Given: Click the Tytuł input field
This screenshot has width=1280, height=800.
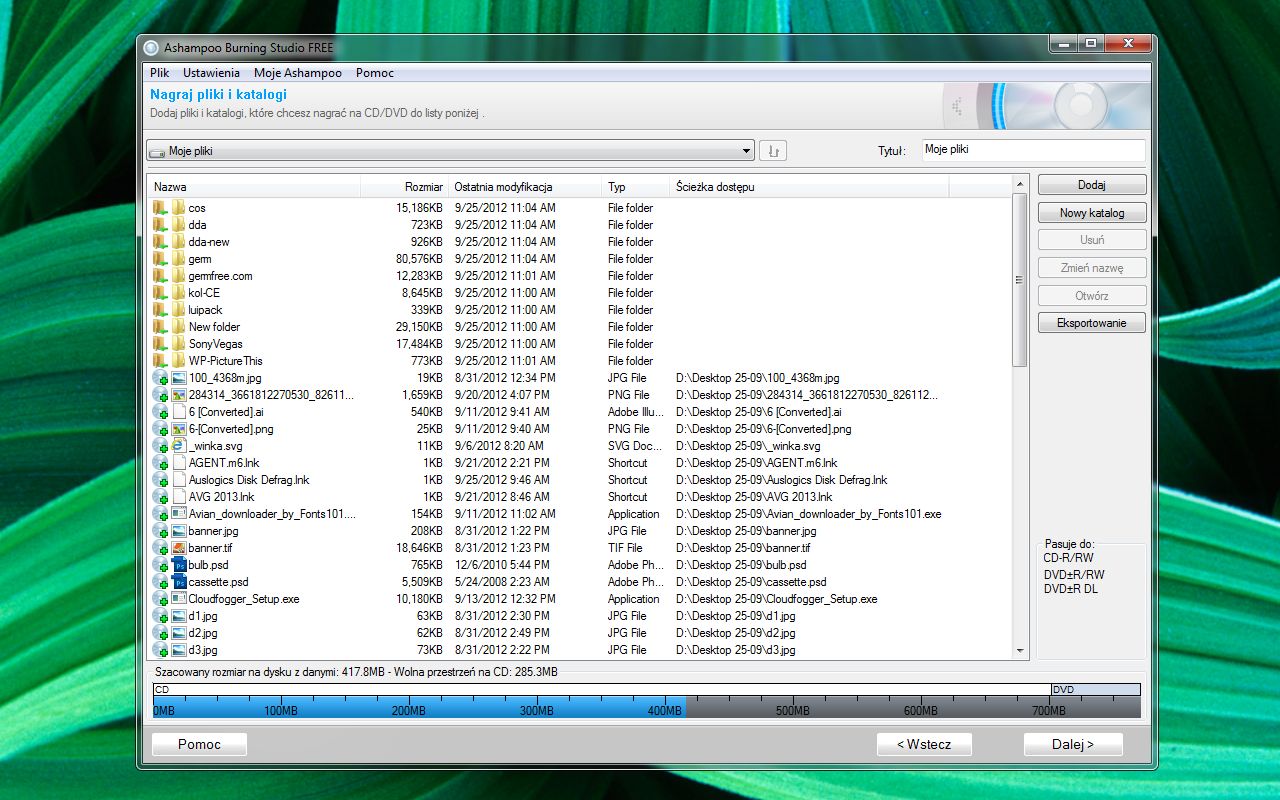Looking at the screenshot, I should [x=1033, y=150].
